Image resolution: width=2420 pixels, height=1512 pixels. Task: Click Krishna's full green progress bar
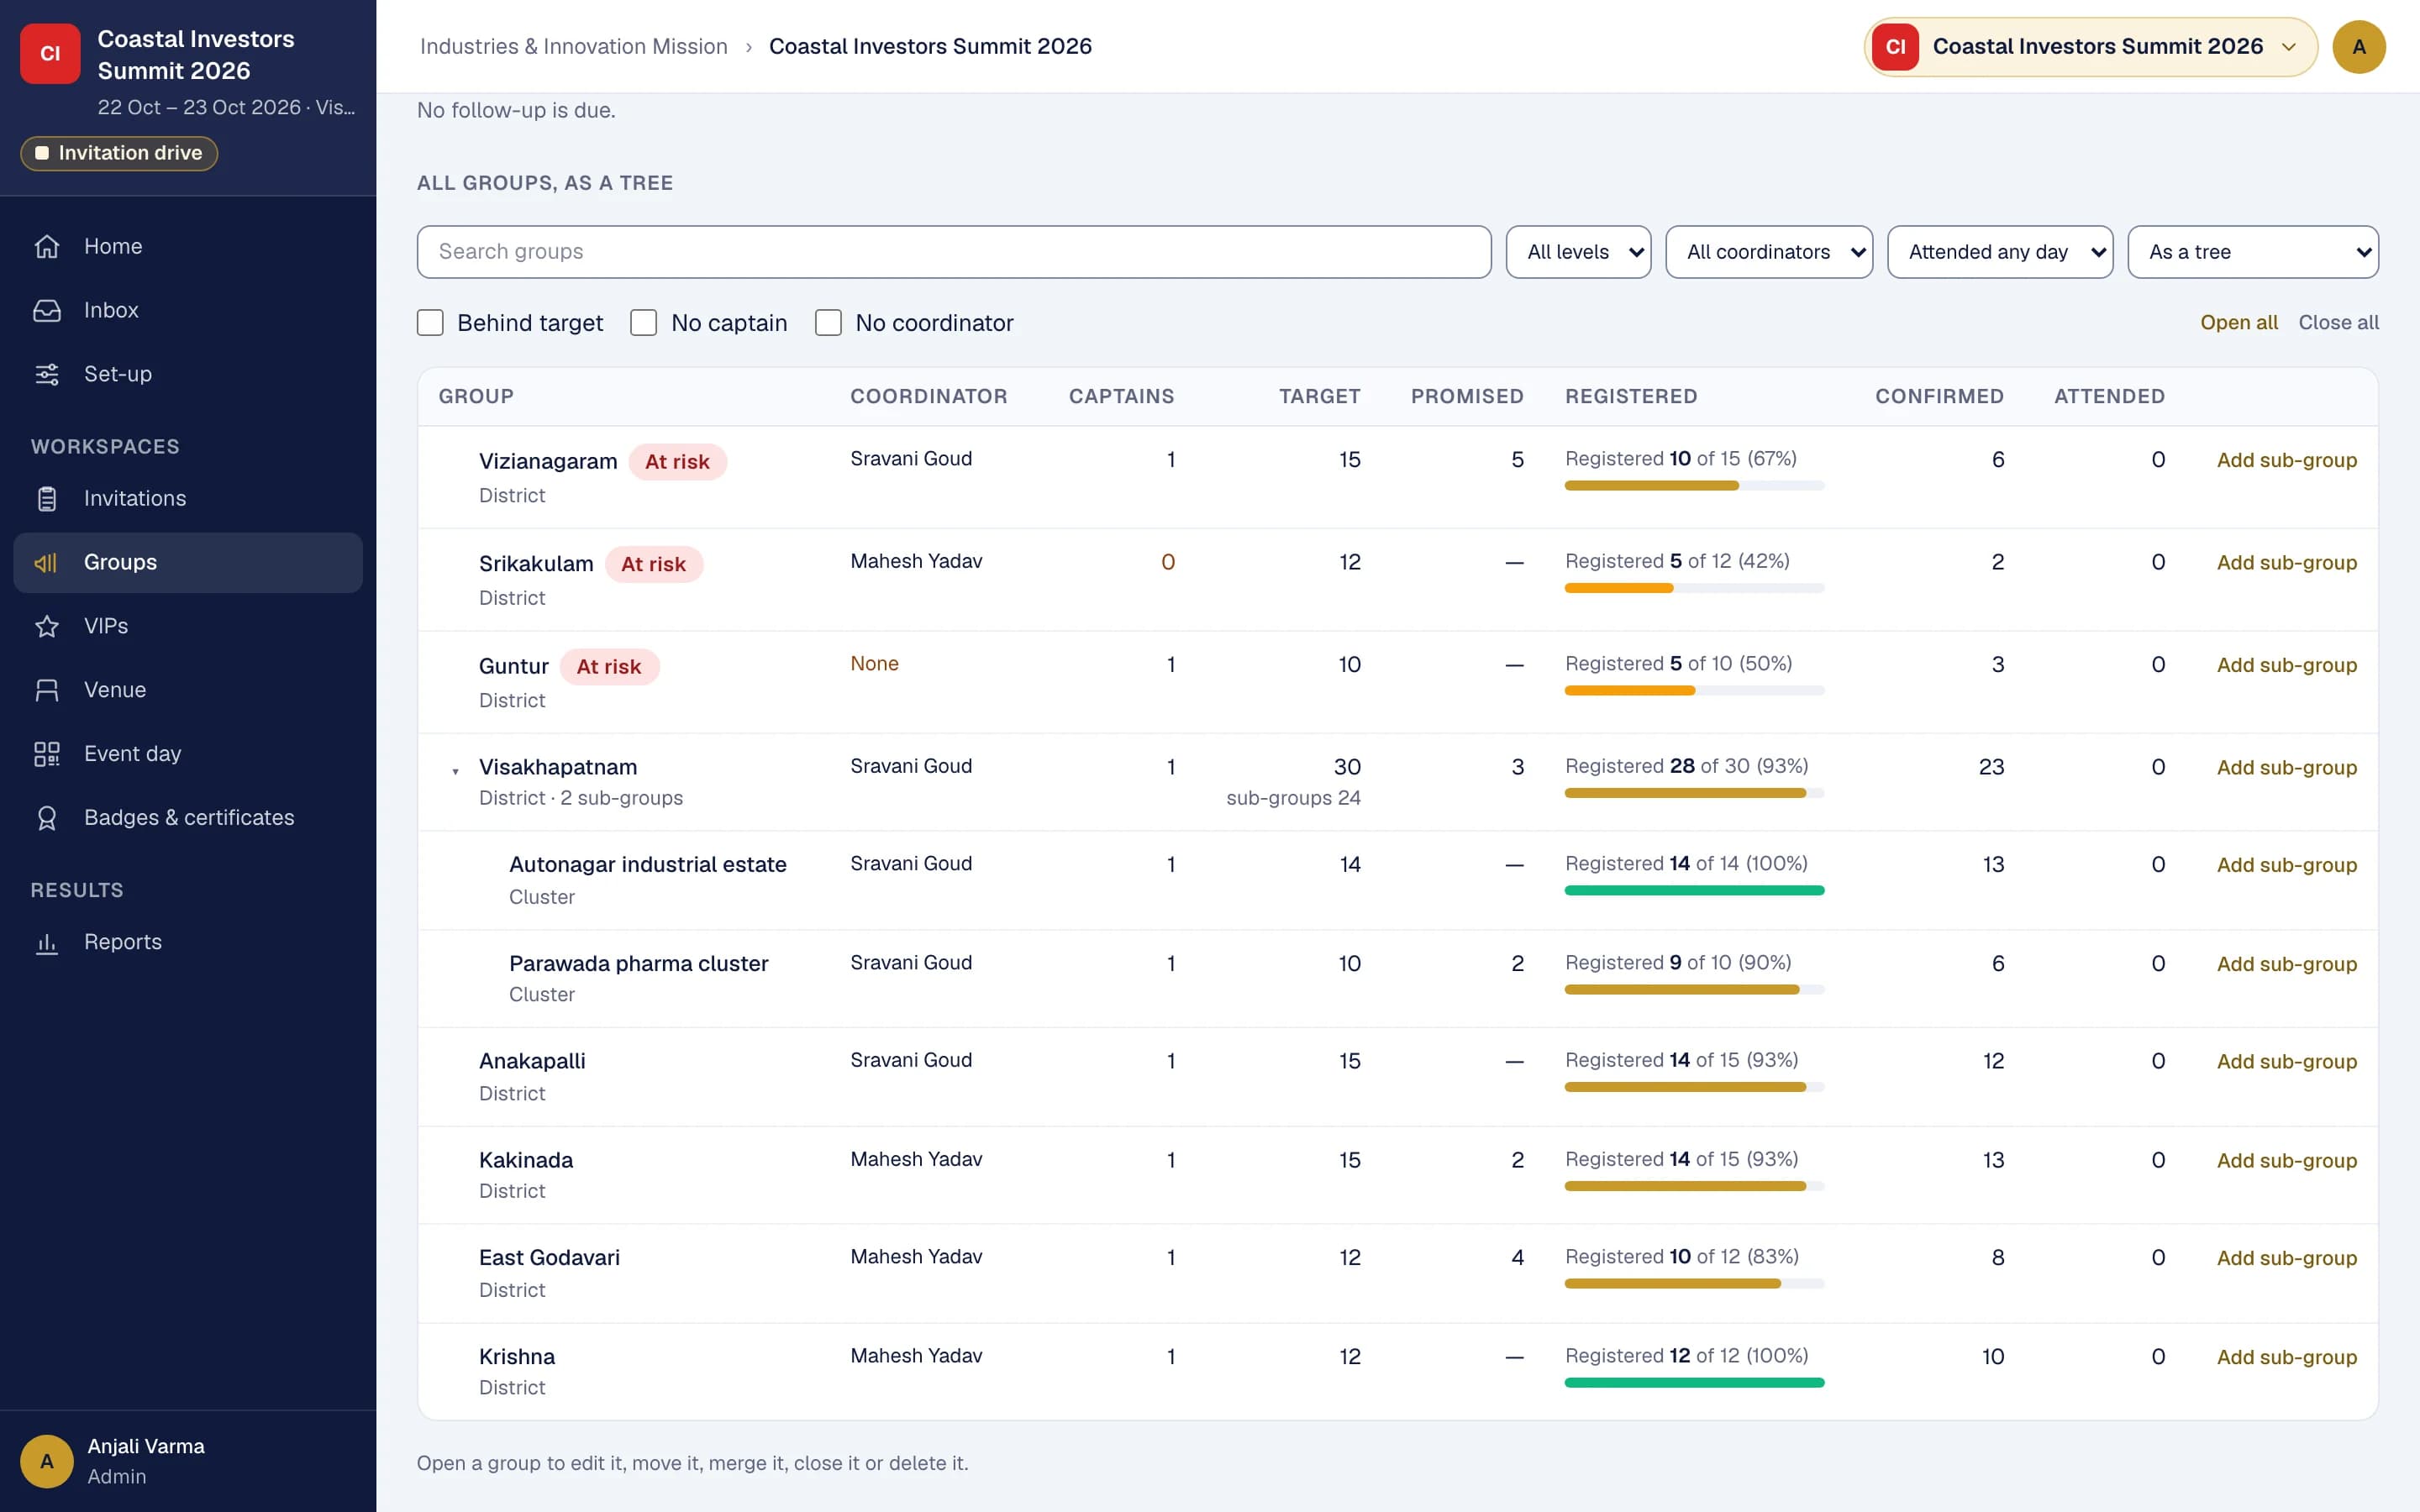[1694, 1382]
